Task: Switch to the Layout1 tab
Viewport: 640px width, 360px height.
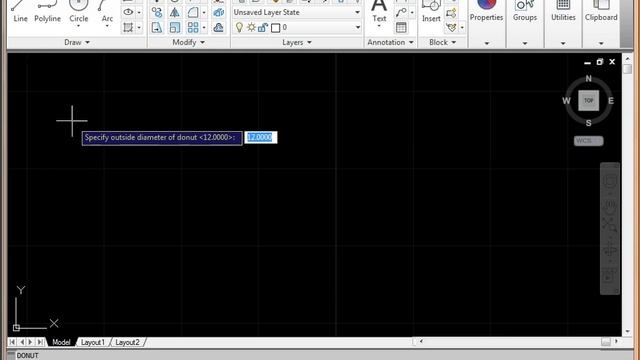Action: click(x=93, y=342)
